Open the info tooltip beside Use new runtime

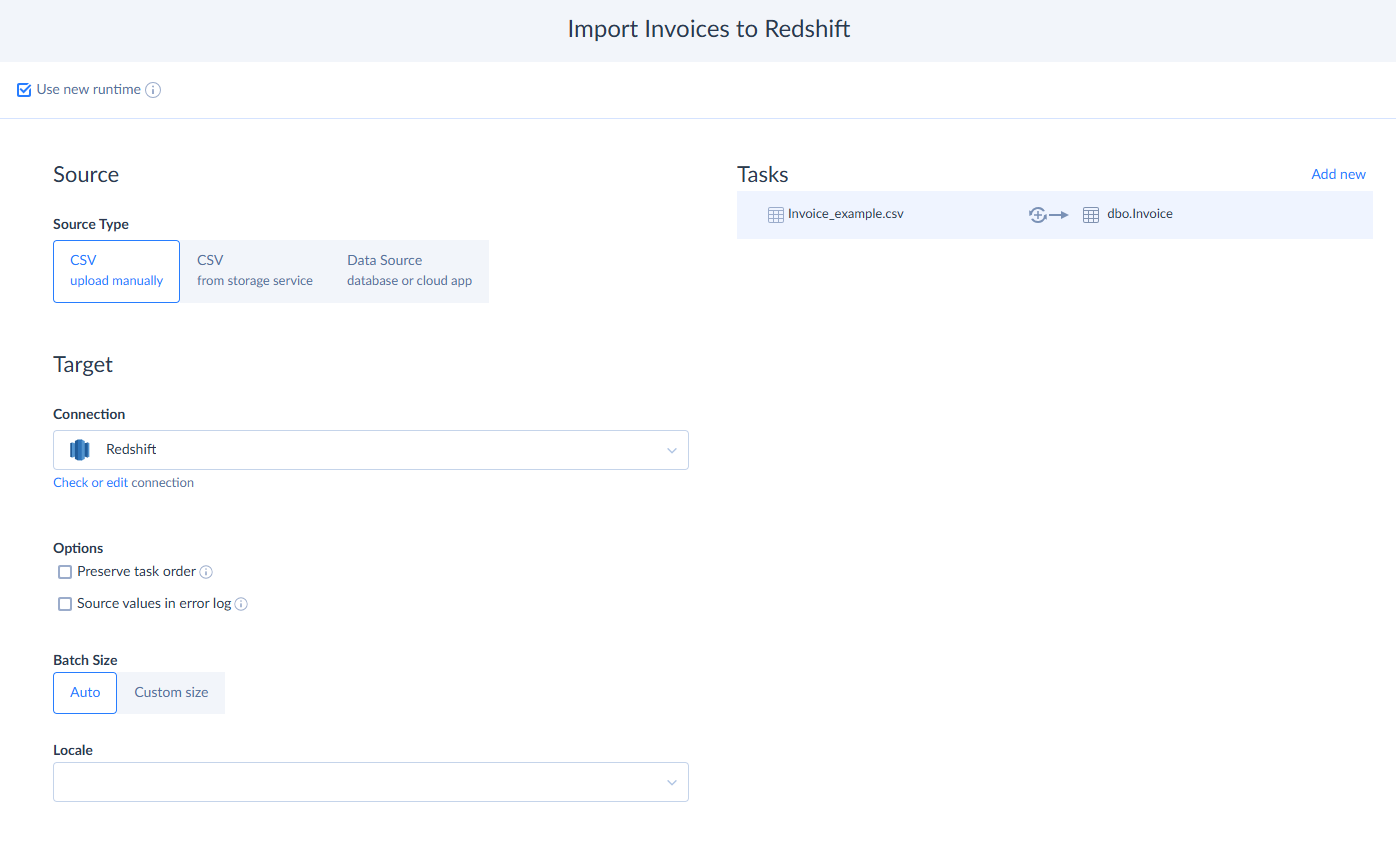(154, 90)
